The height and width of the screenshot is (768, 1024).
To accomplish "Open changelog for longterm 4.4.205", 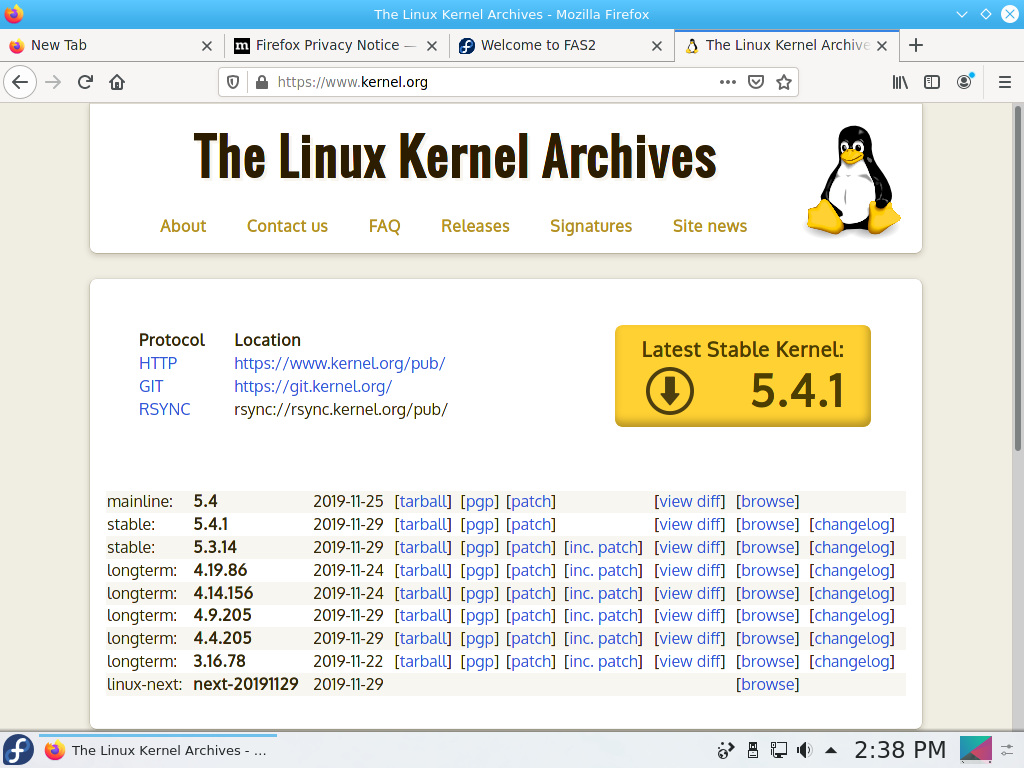I will coord(852,638).
